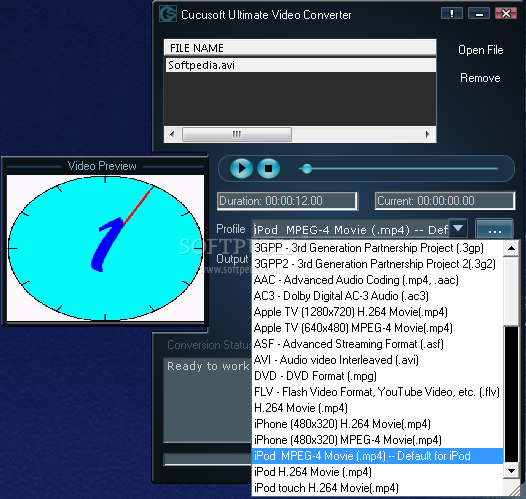Click the file list right scroll arrow
This screenshot has width=526, height=499.
[x=427, y=134]
